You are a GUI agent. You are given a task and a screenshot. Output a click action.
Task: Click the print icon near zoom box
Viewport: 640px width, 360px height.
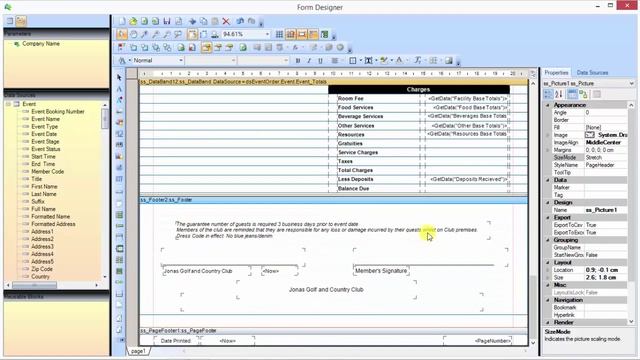pyautogui.click(x=215, y=34)
